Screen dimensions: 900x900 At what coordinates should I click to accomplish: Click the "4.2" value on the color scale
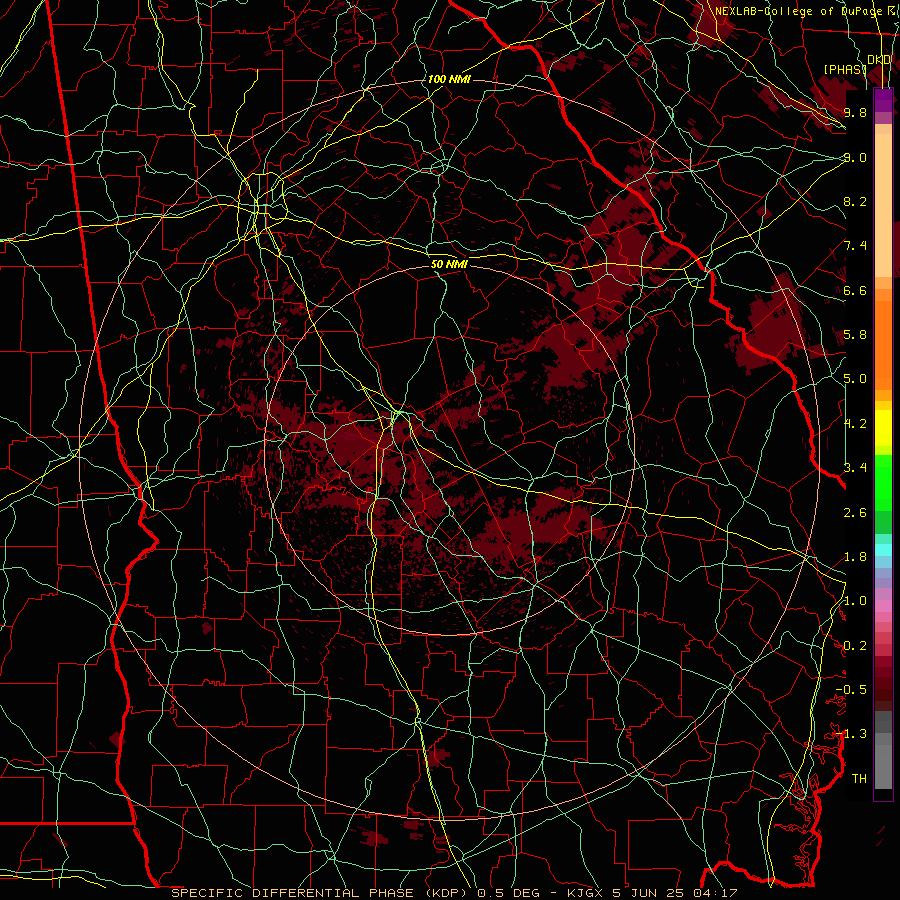tap(855, 424)
